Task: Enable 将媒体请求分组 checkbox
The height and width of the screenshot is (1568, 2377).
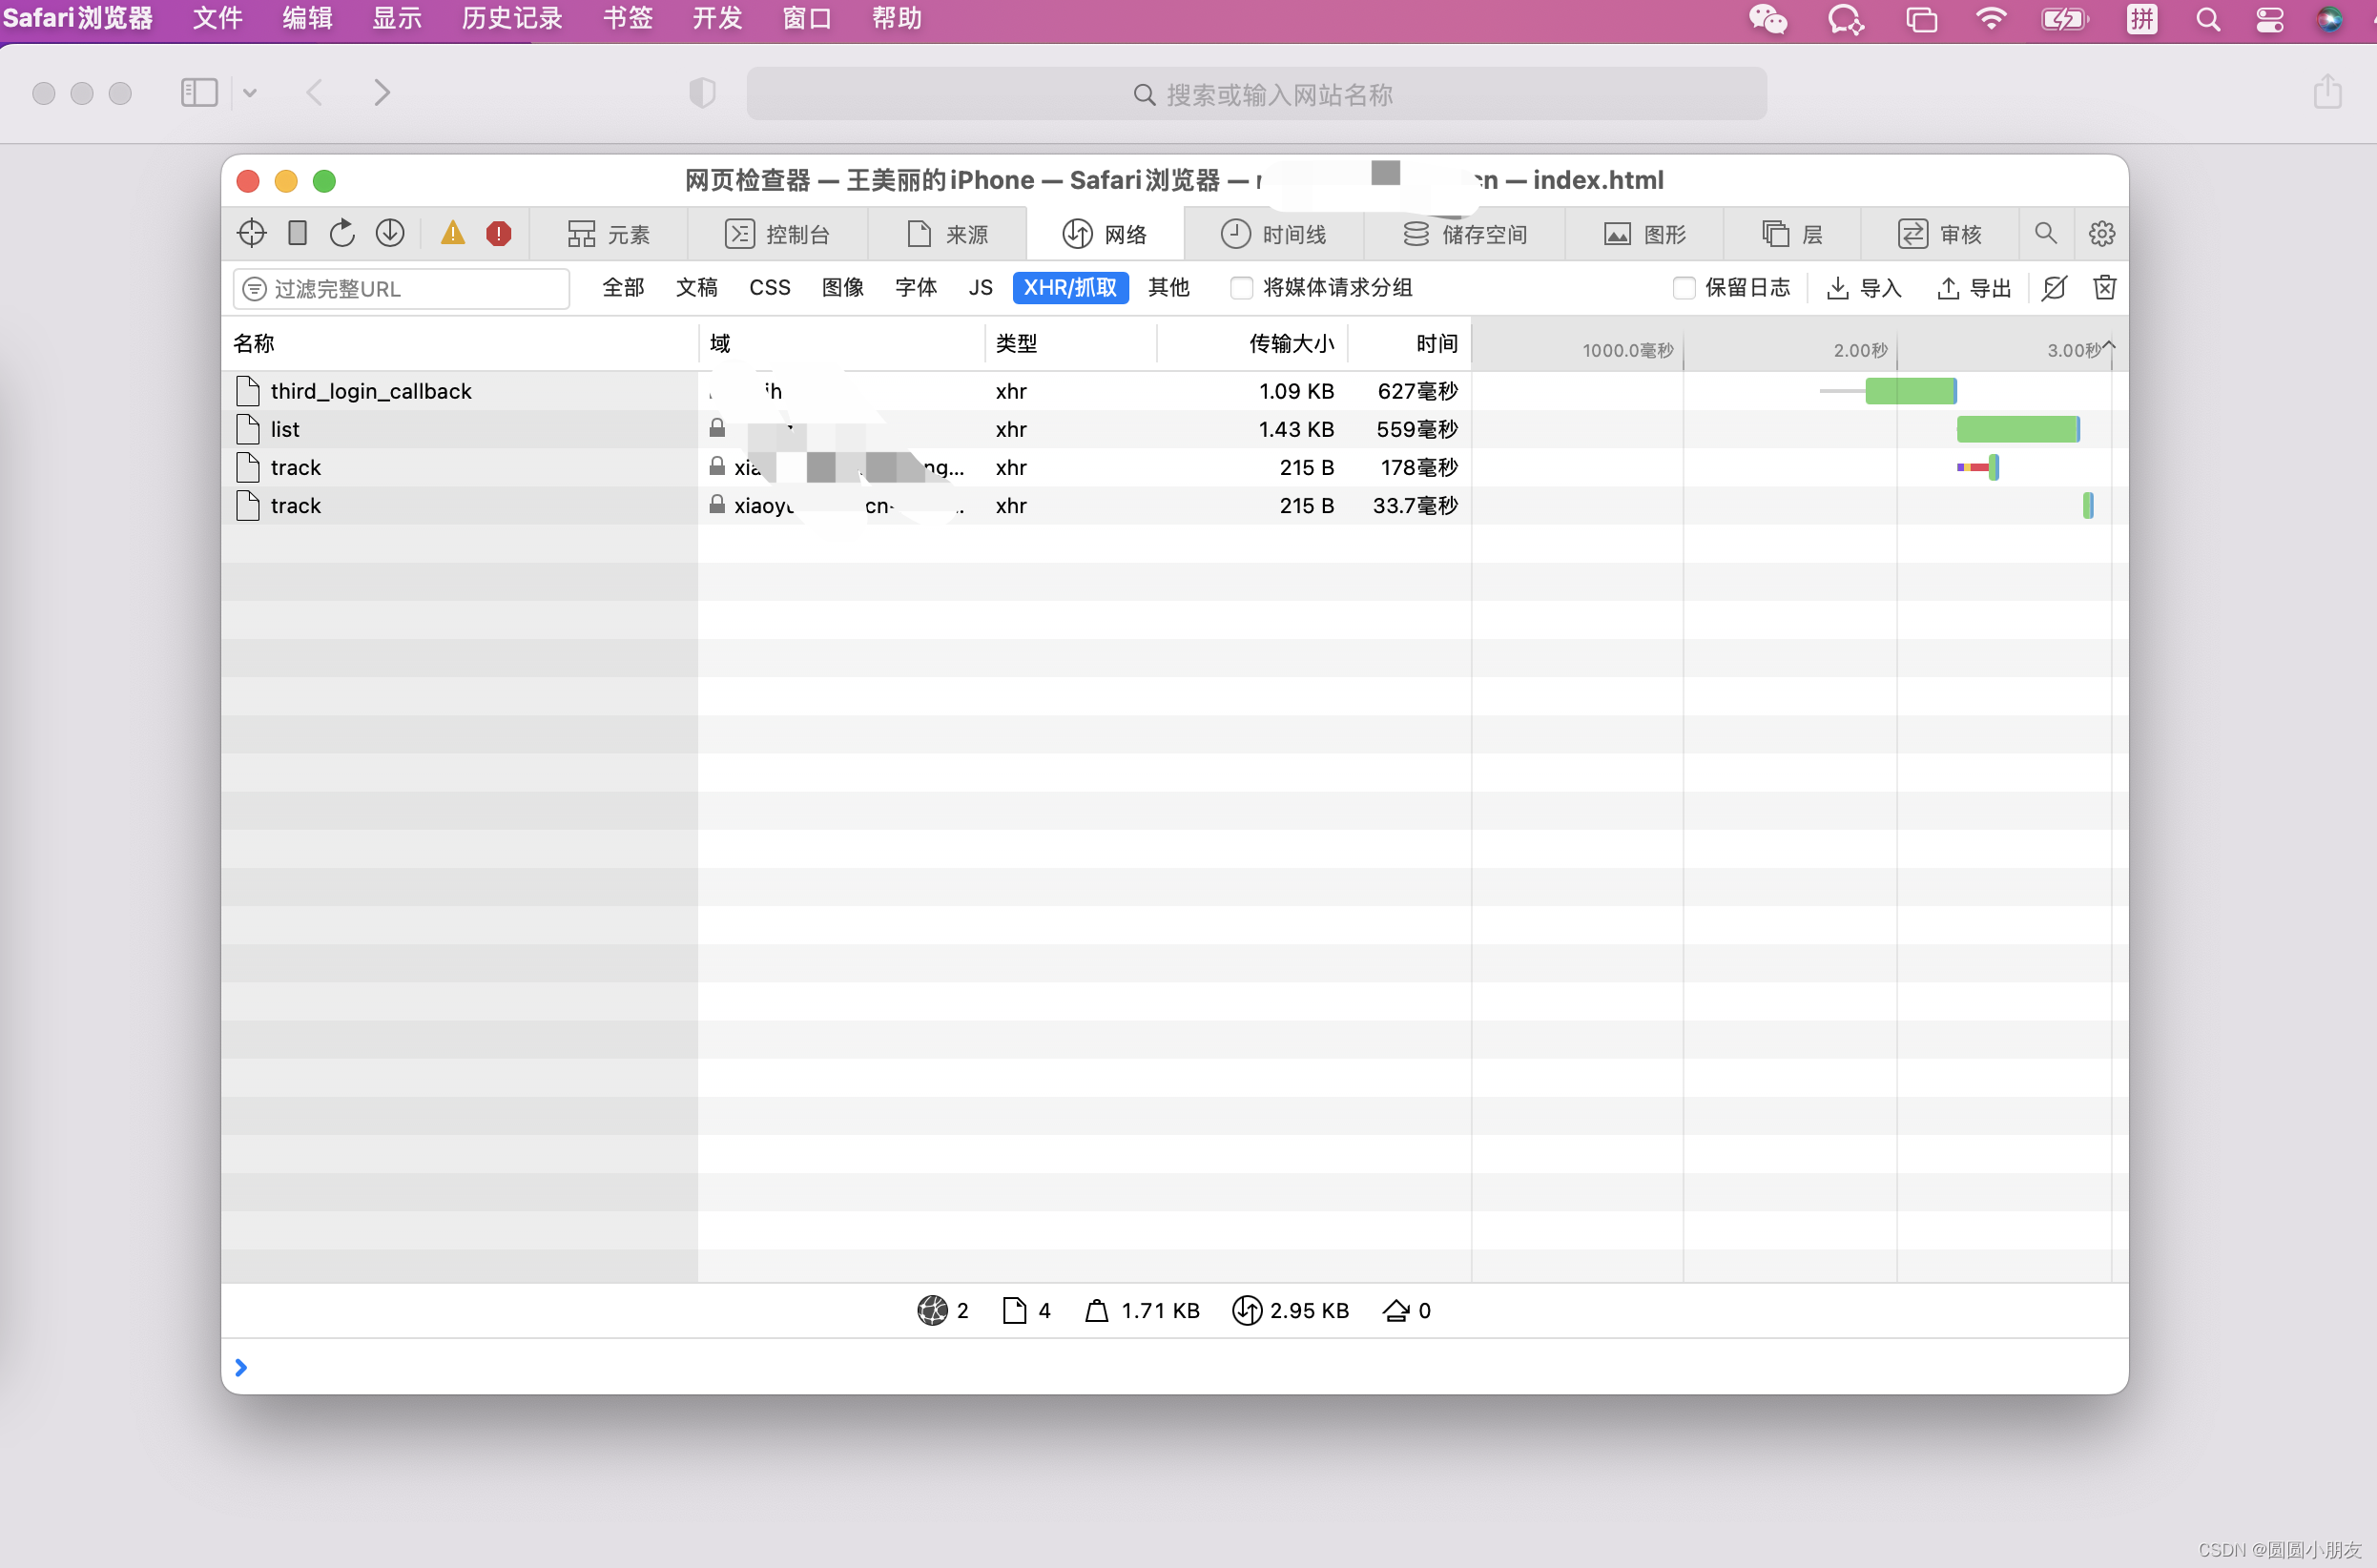Action: point(1241,288)
